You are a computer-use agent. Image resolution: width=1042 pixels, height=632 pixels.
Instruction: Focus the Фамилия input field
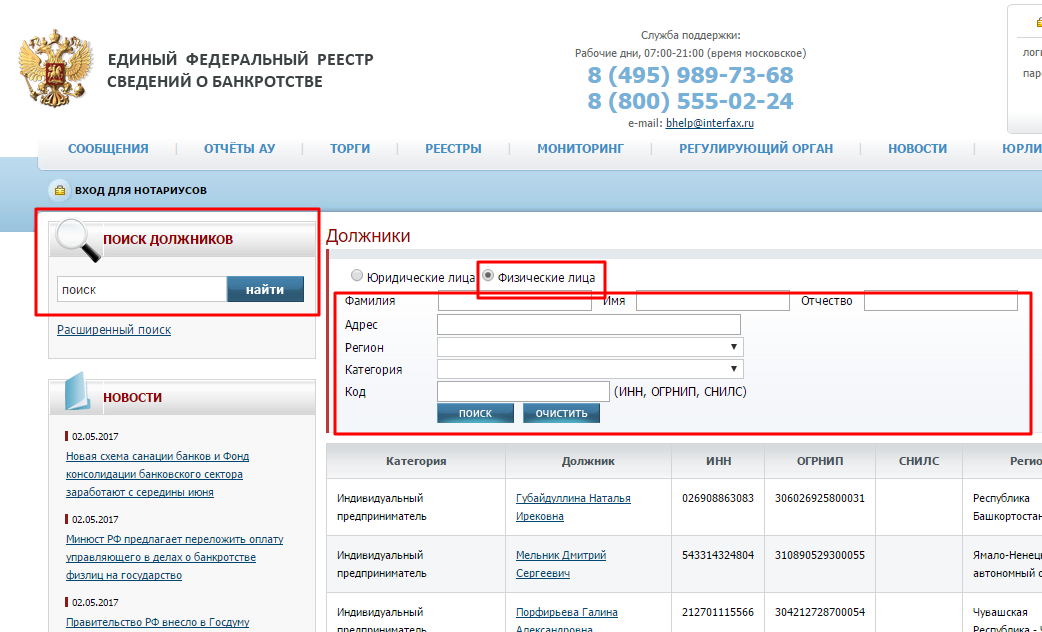click(514, 301)
